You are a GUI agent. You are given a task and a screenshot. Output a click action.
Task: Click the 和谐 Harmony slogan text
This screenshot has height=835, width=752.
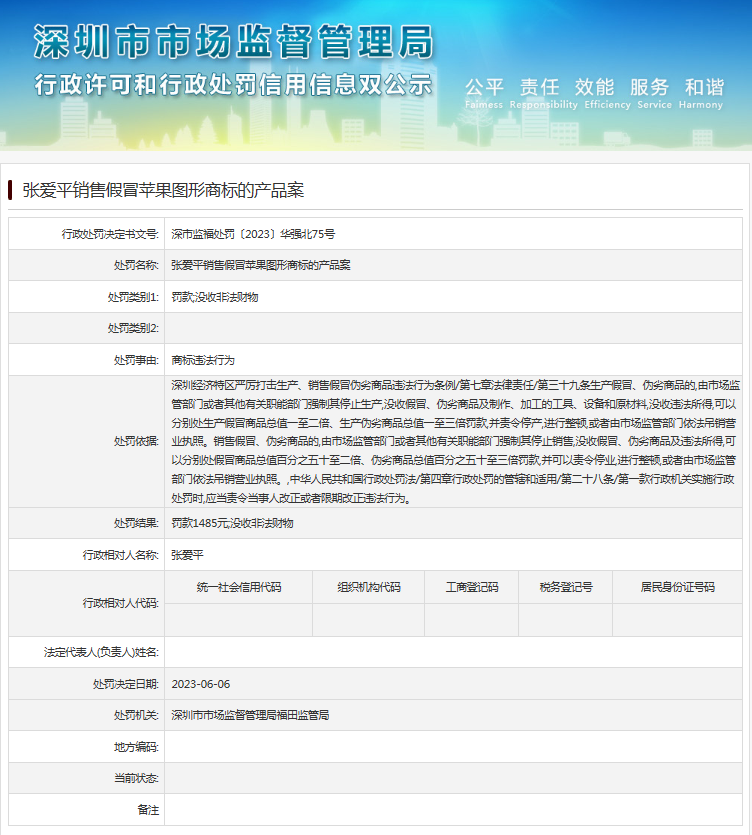pyautogui.click(x=701, y=93)
